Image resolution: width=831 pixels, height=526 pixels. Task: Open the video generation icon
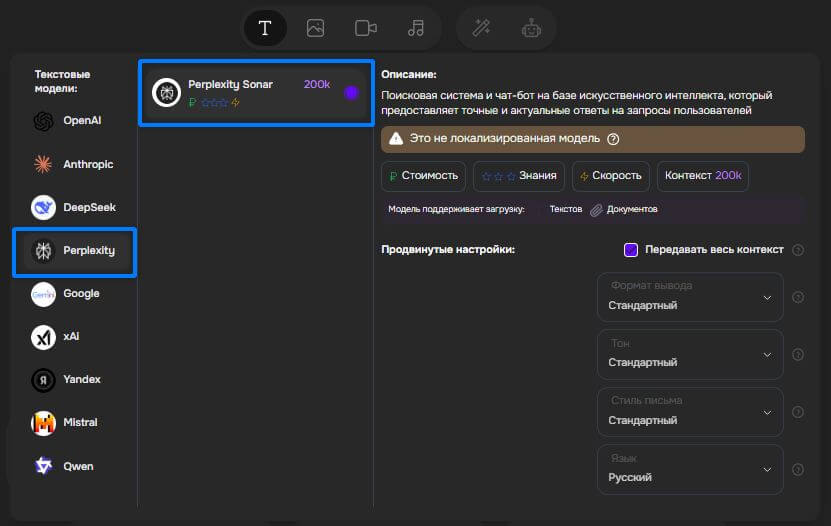(x=365, y=28)
